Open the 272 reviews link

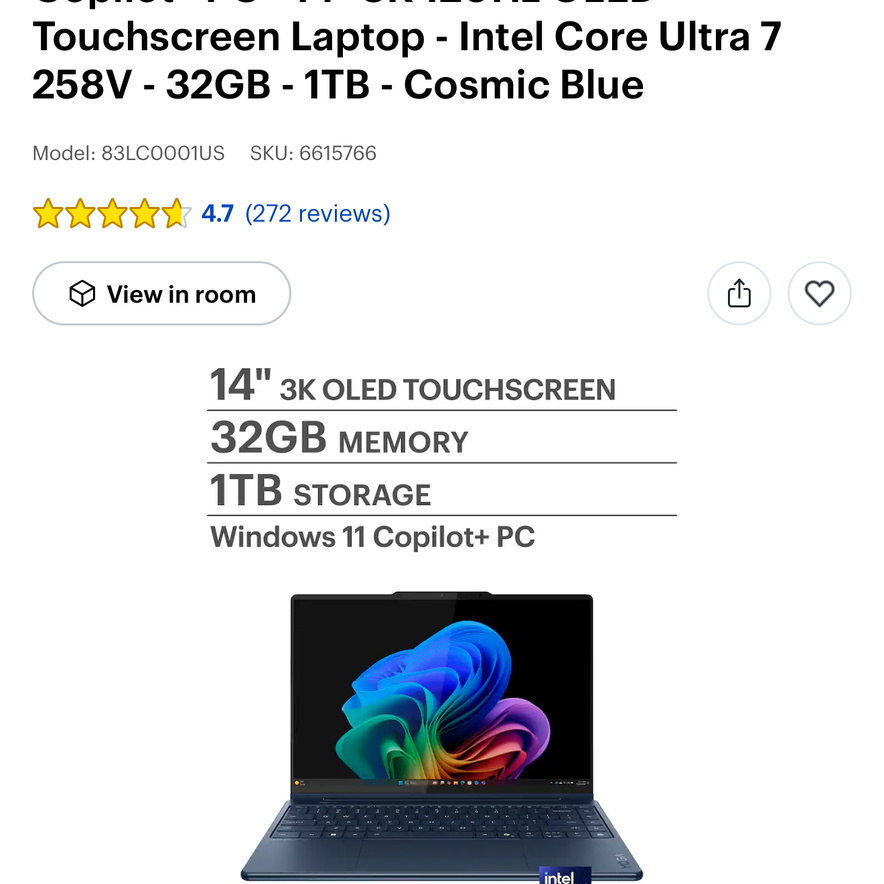pyautogui.click(x=317, y=213)
